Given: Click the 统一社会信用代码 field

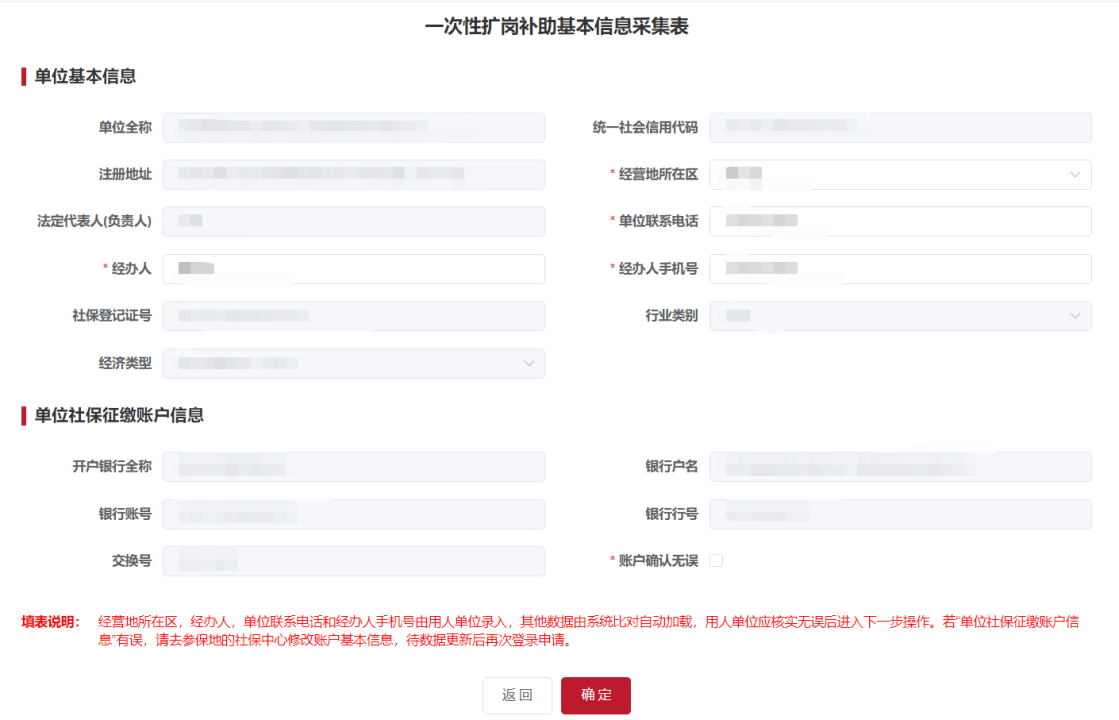Looking at the screenshot, I should (900, 127).
